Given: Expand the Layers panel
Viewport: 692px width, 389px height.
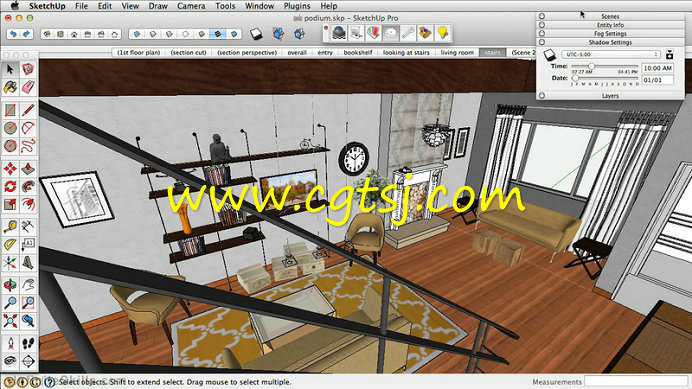Looking at the screenshot, I should 610,96.
